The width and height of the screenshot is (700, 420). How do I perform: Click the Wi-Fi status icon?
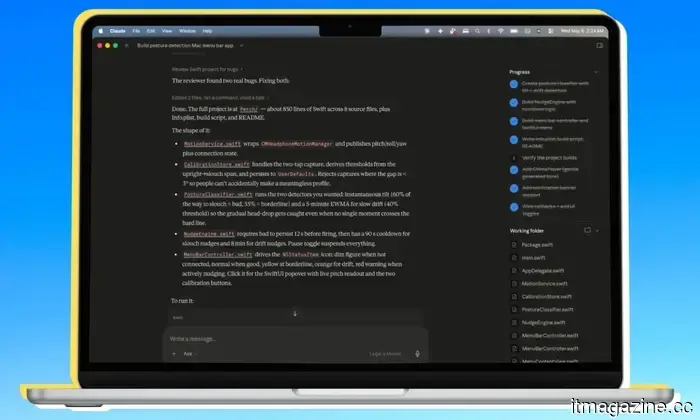pyautogui.click(x=500, y=31)
